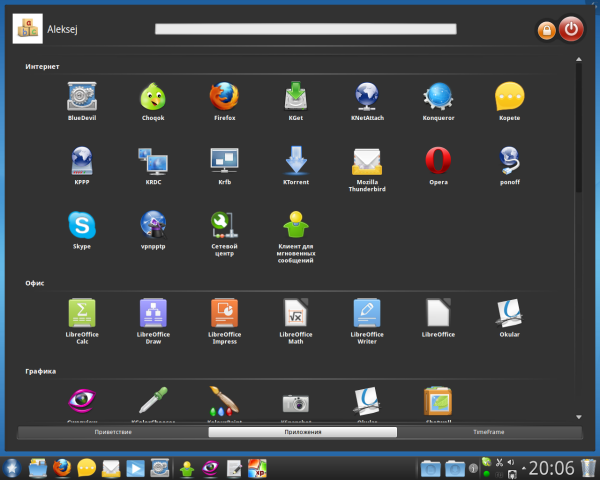The width and height of the screenshot is (600, 480).
Task: Launch Mozilla Thunderbird mail client
Action: click(367, 169)
